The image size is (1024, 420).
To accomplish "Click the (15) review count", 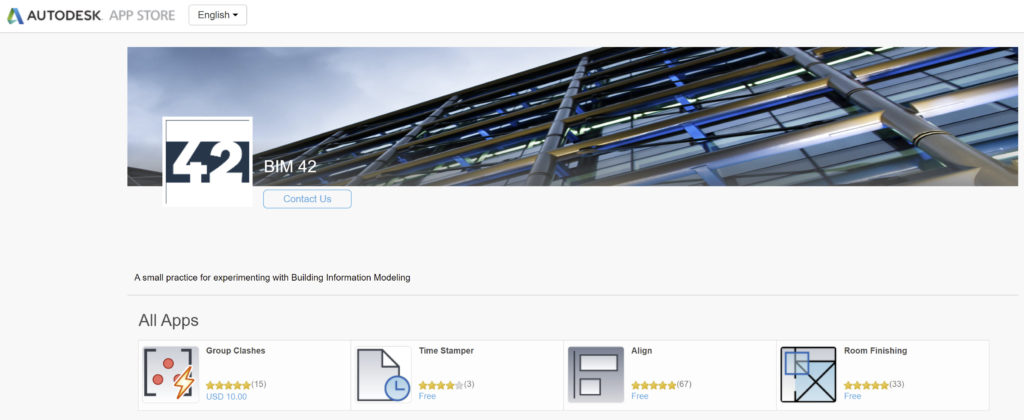I will point(259,384).
